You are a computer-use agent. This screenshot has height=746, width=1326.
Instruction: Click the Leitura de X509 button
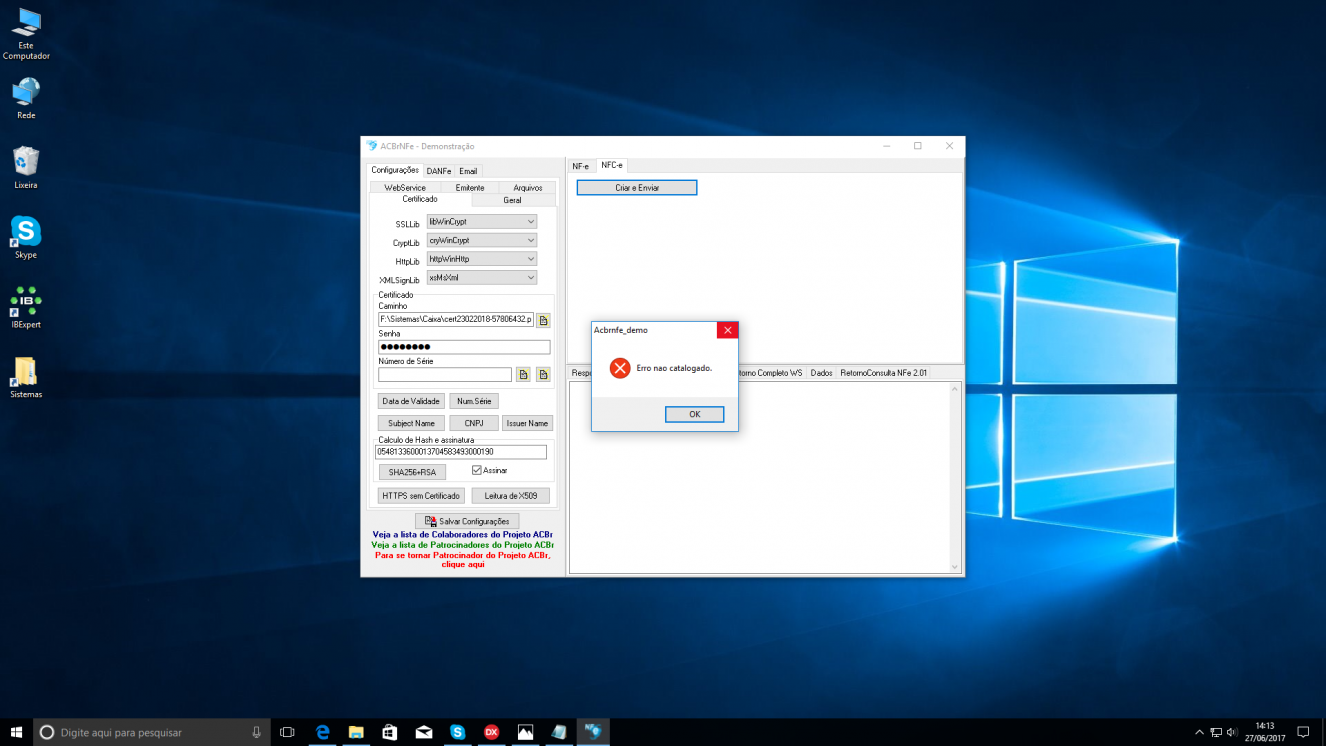coord(511,496)
